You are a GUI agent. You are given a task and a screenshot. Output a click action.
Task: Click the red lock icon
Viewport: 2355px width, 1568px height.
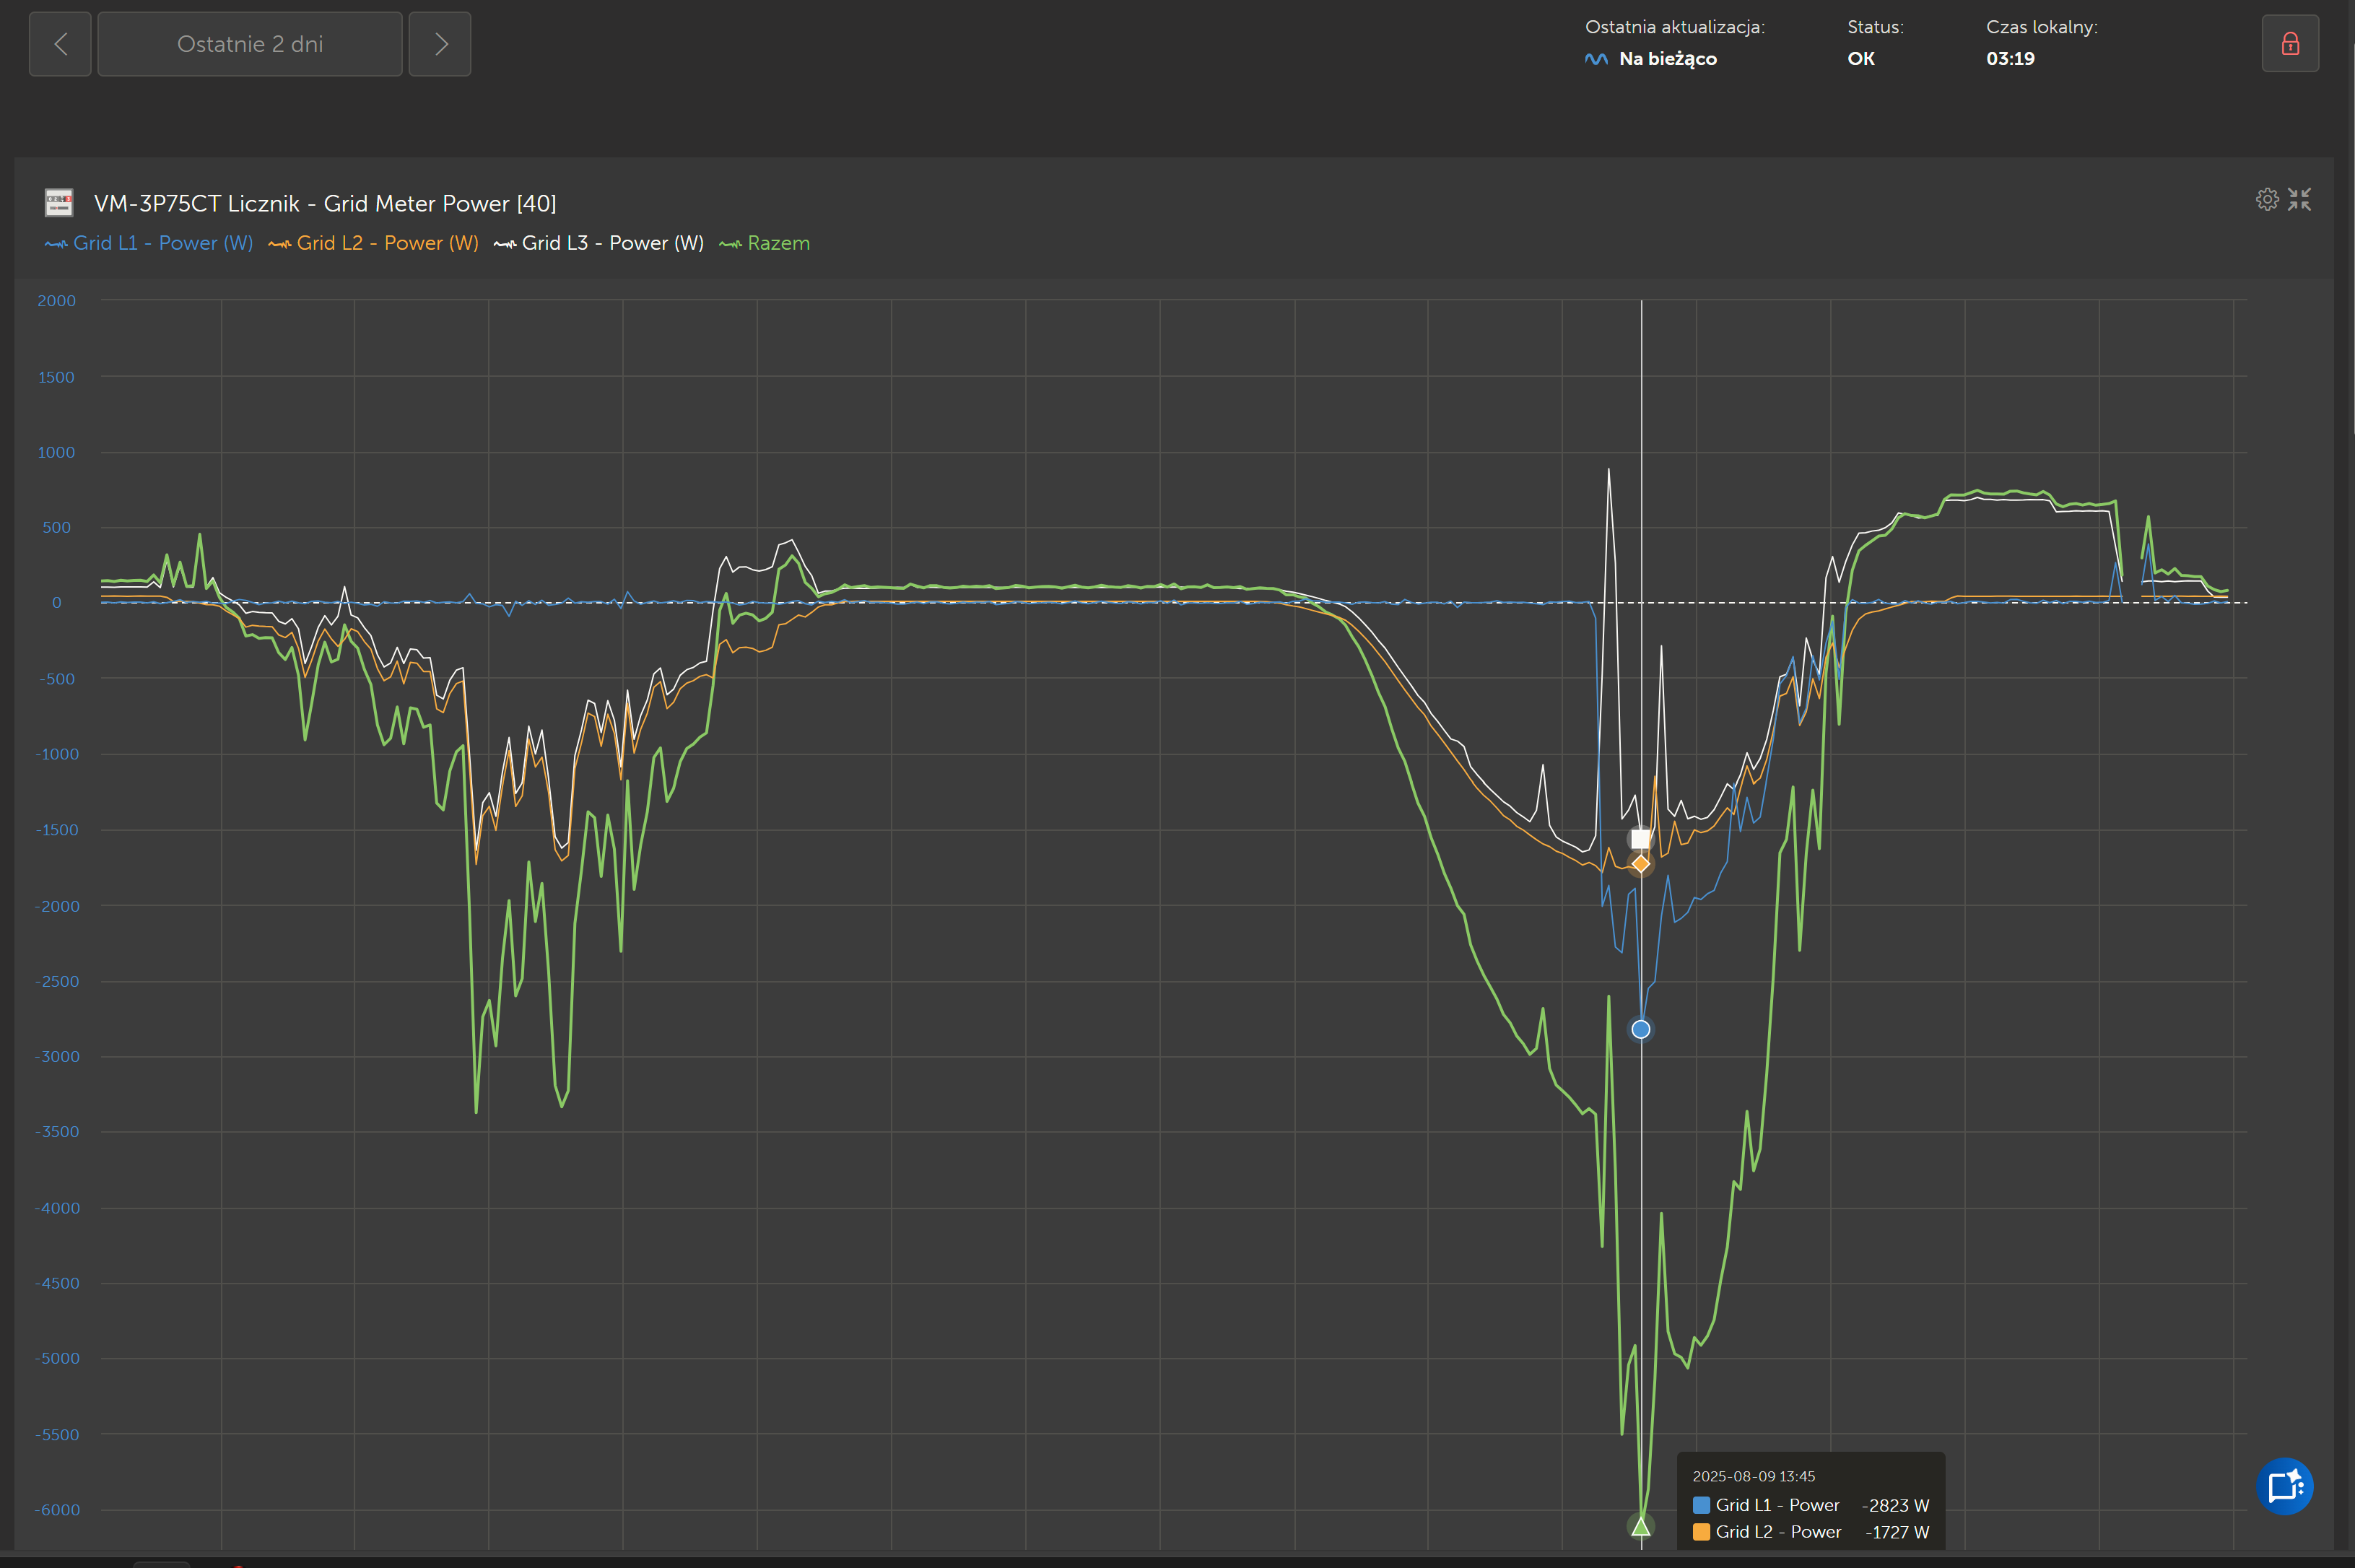click(x=2290, y=44)
